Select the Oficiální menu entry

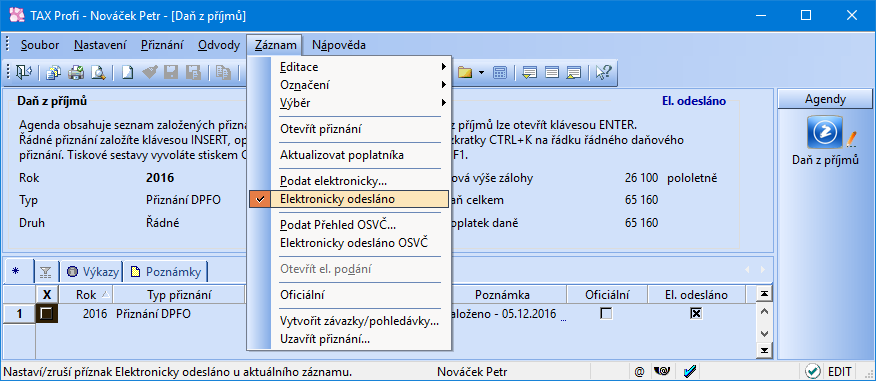[349, 295]
